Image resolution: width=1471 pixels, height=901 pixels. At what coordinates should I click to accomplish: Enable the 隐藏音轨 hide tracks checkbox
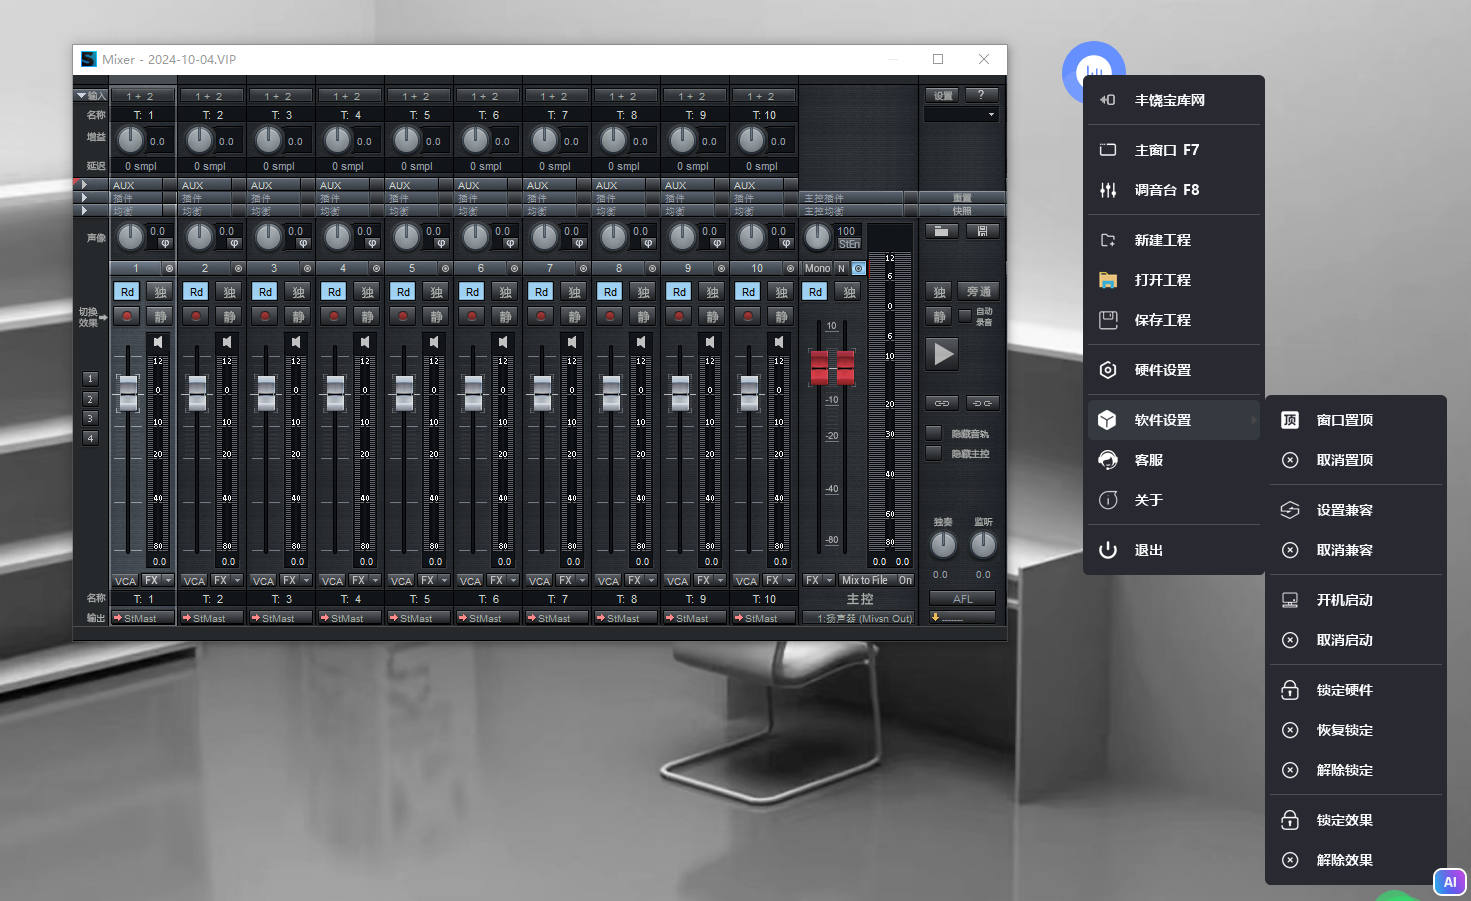(934, 433)
